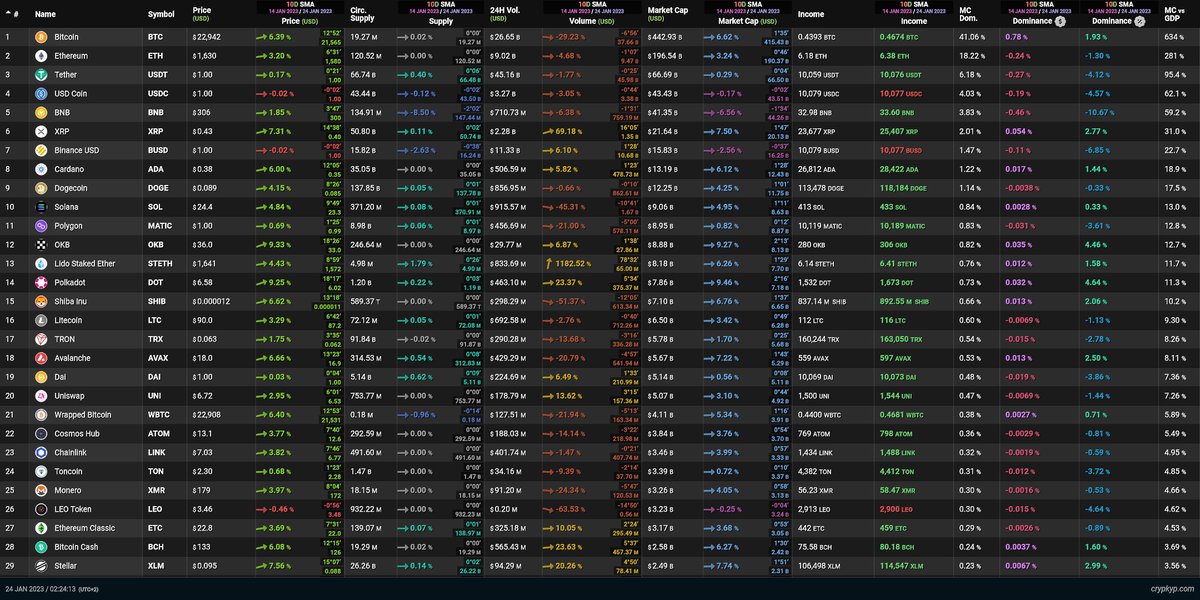1200x600 pixels.
Task: Click the Dai coin logo
Action: pyautogui.click(x=42, y=376)
